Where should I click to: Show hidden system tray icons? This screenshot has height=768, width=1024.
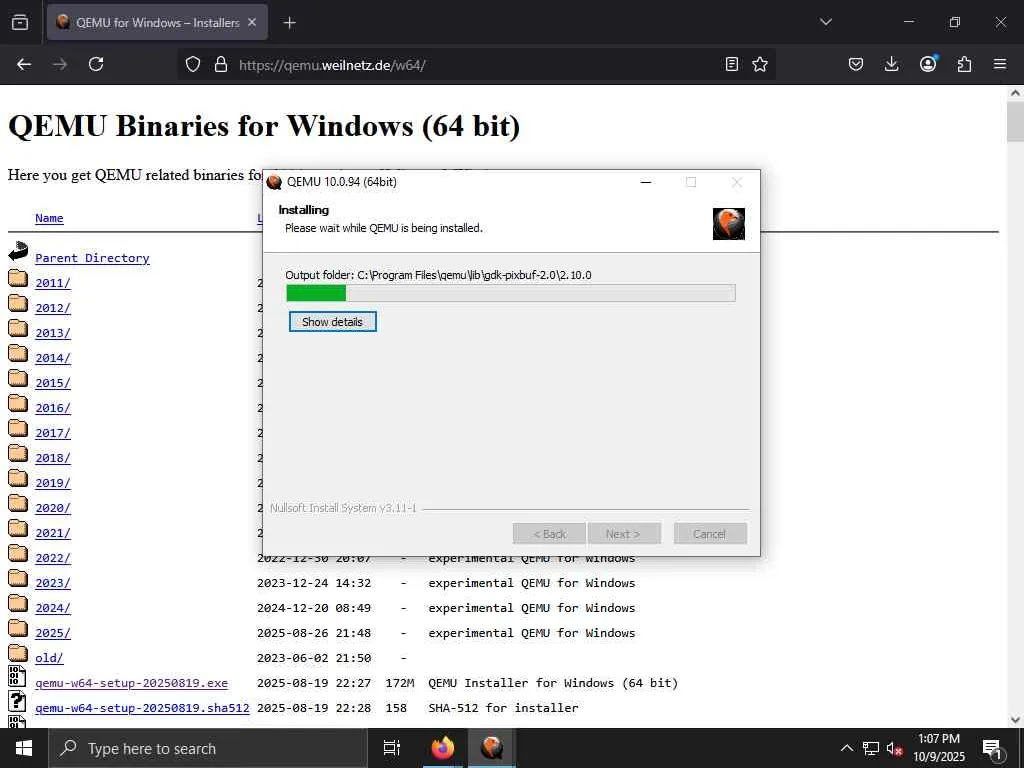[x=846, y=748]
